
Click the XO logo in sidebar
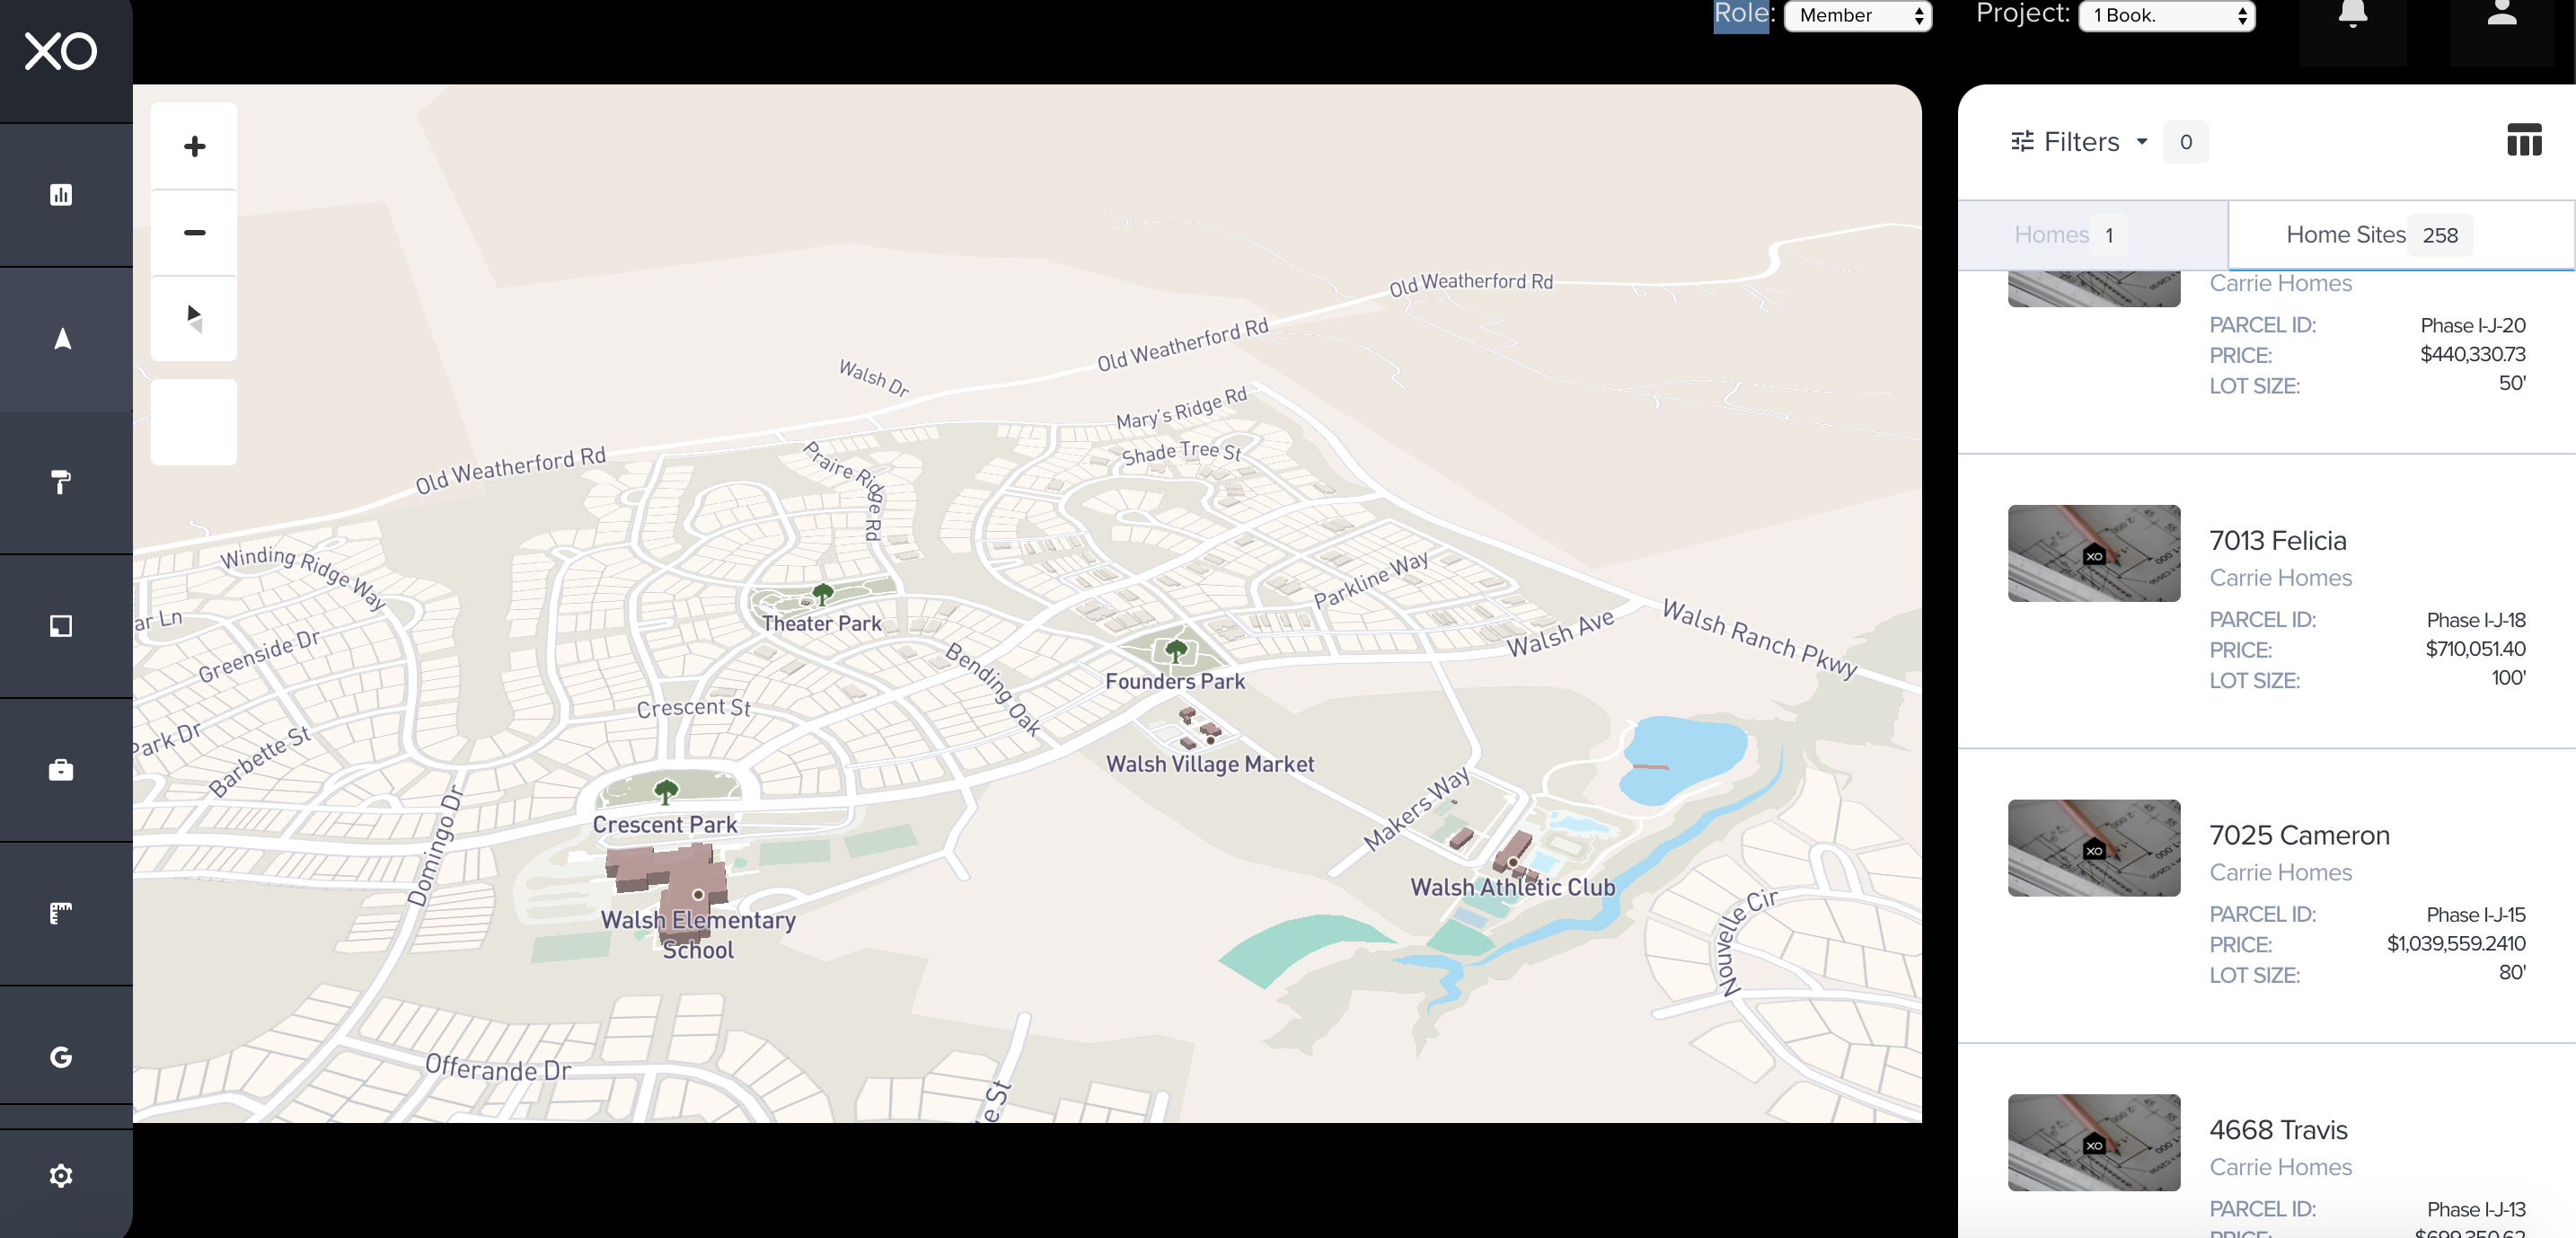pyautogui.click(x=60, y=51)
